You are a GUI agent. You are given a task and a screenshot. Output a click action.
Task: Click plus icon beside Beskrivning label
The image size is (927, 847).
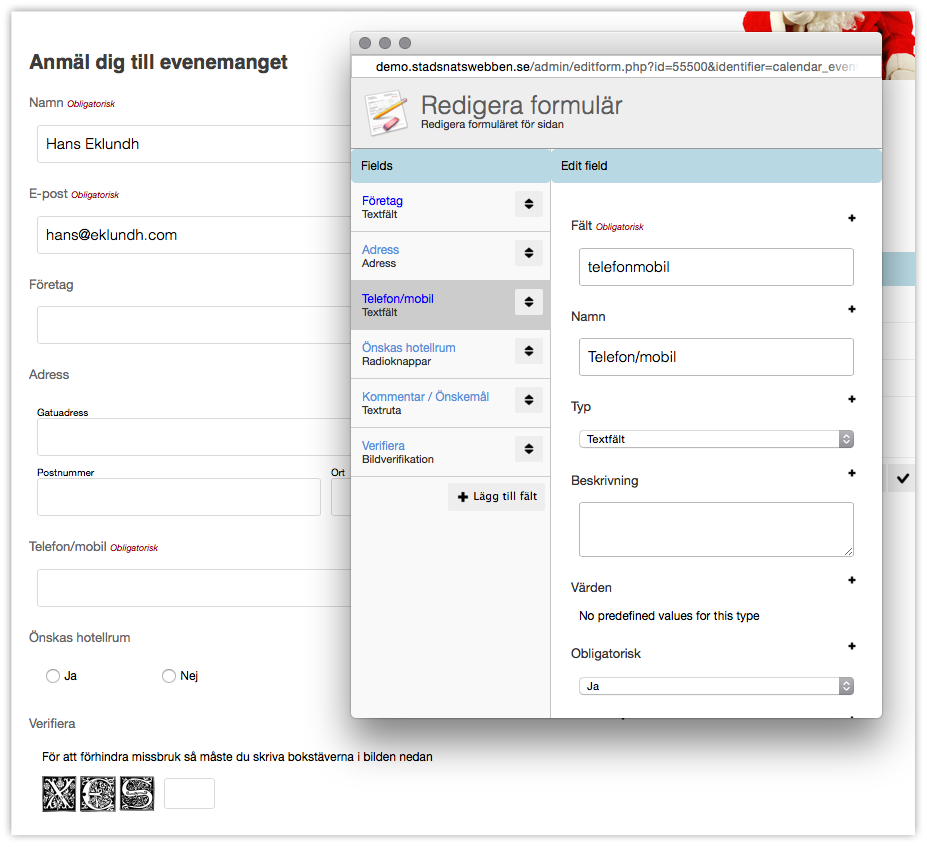pos(852,473)
